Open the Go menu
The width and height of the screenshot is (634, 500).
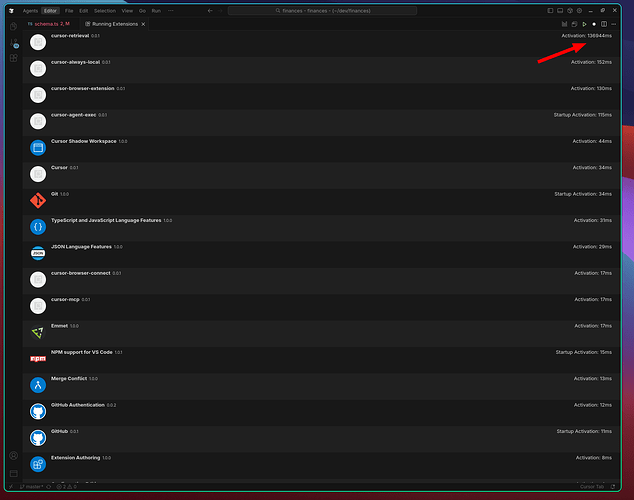coord(142,11)
